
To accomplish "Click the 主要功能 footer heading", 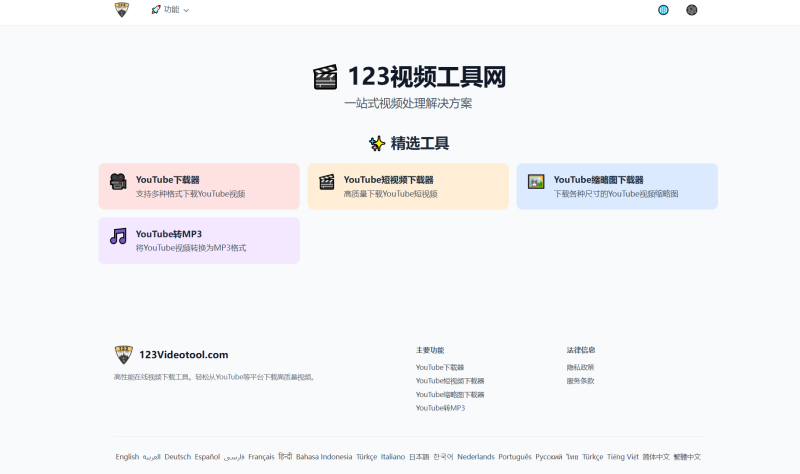I will click(430, 350).
